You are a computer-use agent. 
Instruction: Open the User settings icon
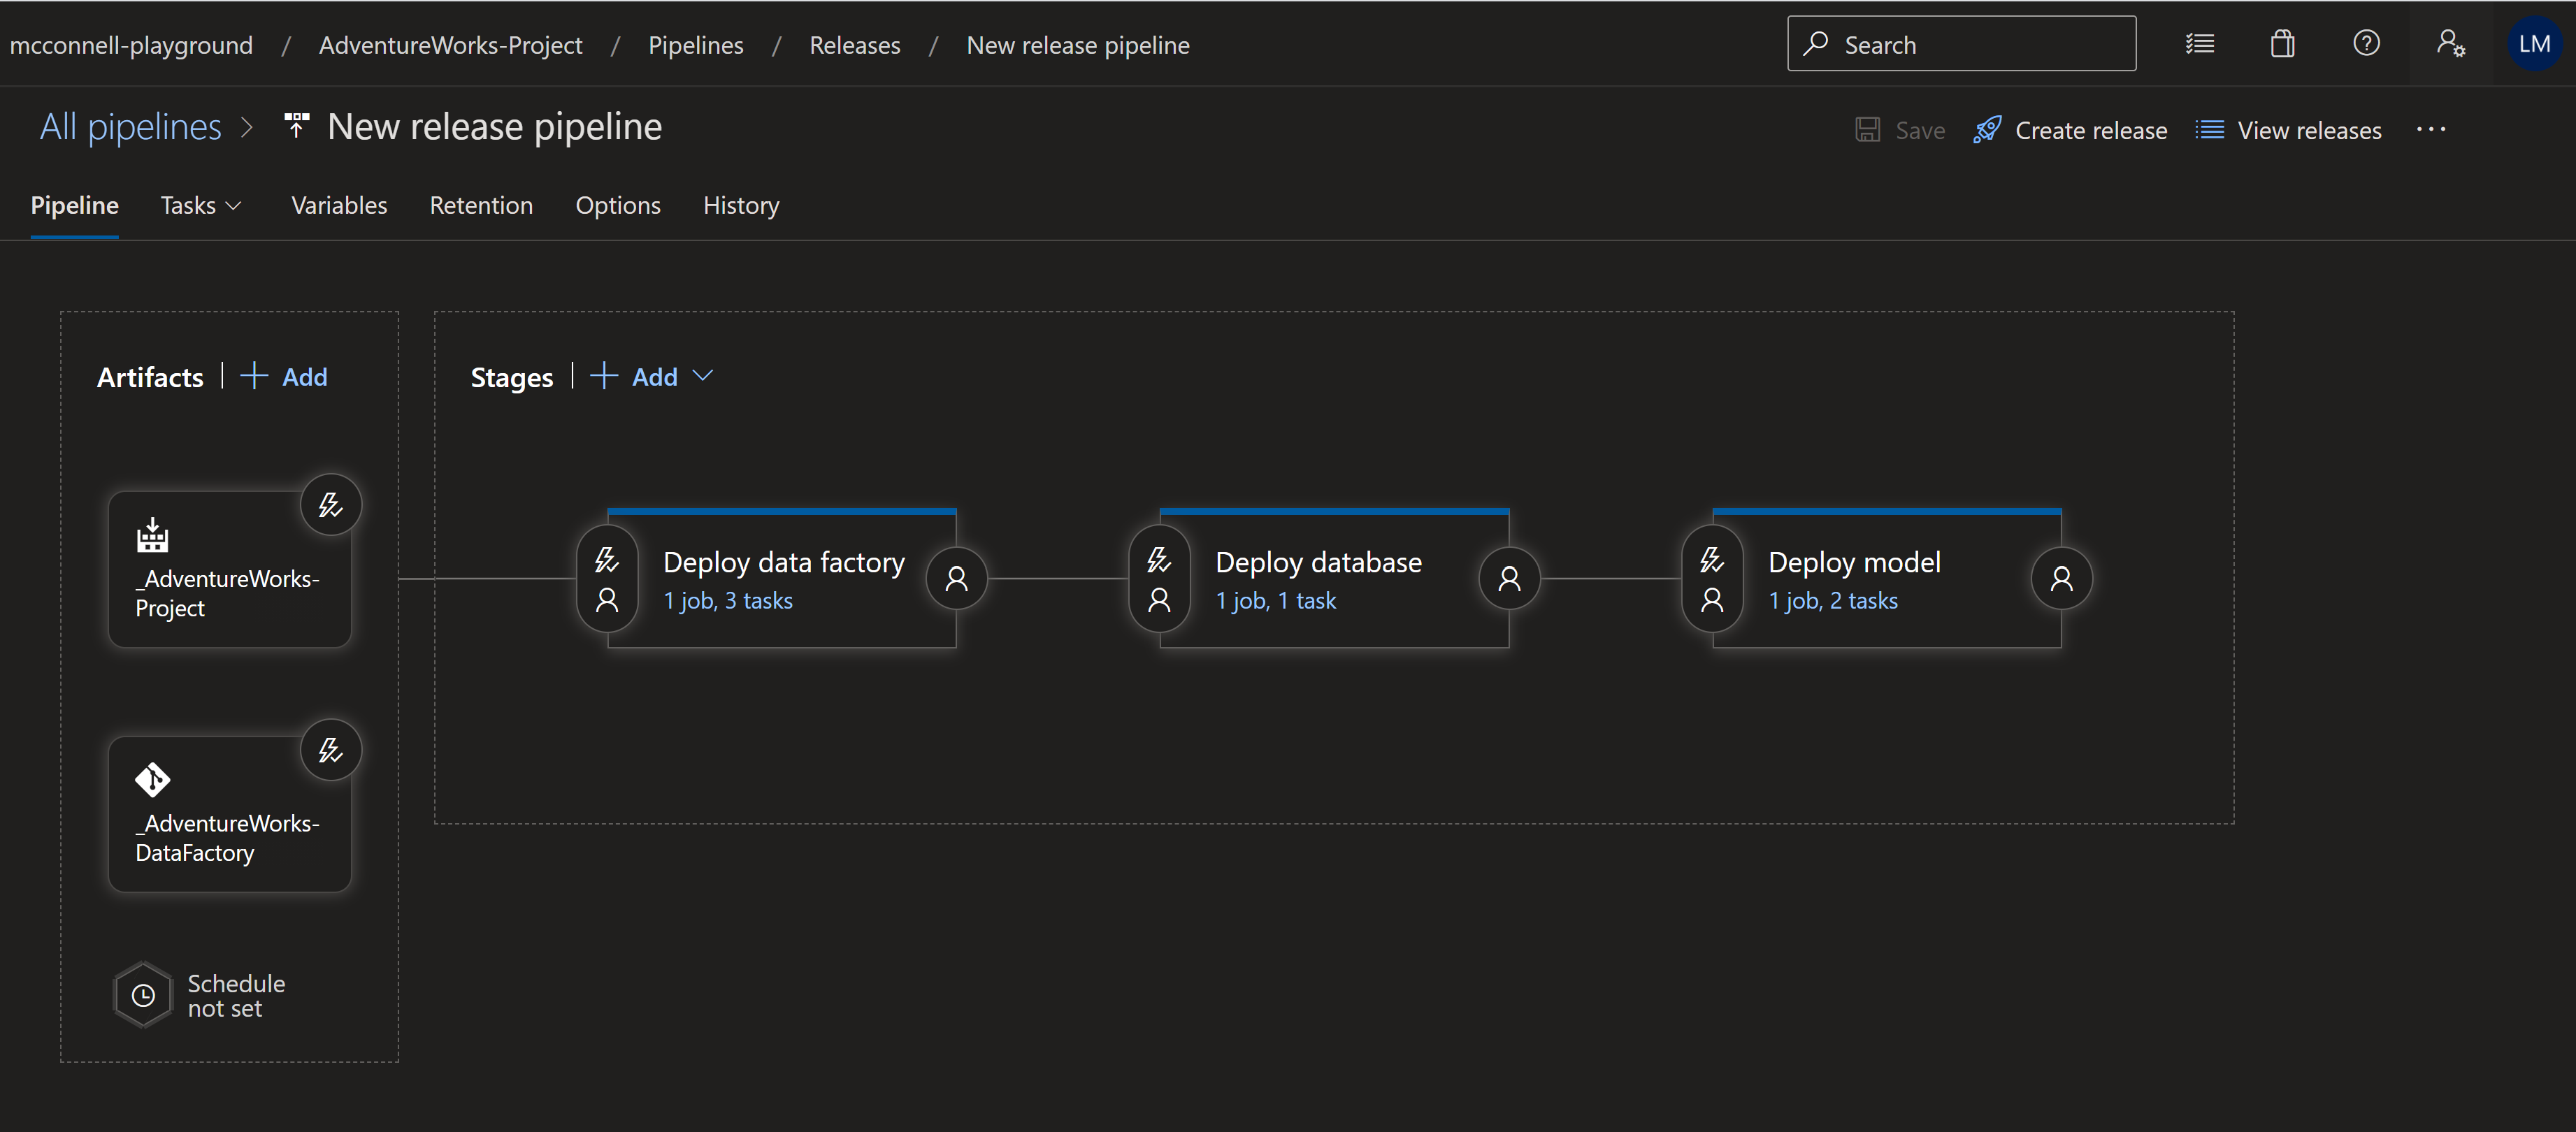(2450, 44)
